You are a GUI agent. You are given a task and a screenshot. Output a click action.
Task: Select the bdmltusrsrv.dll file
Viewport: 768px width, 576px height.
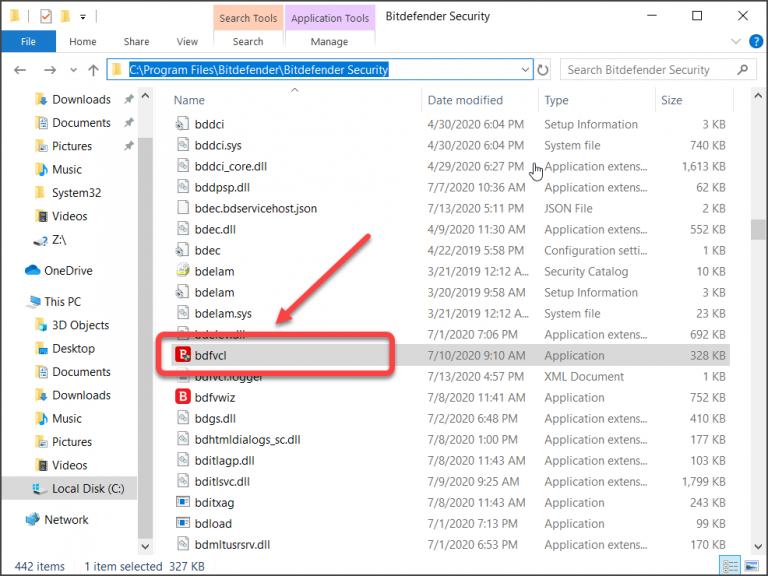pos(232,544)
